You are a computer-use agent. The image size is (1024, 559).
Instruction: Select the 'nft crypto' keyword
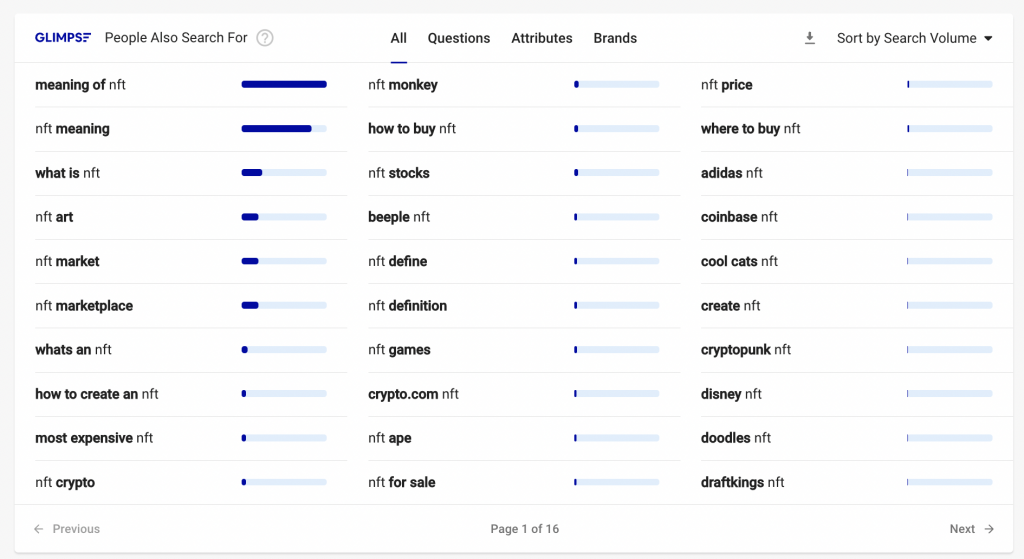(x=65, y=482)
